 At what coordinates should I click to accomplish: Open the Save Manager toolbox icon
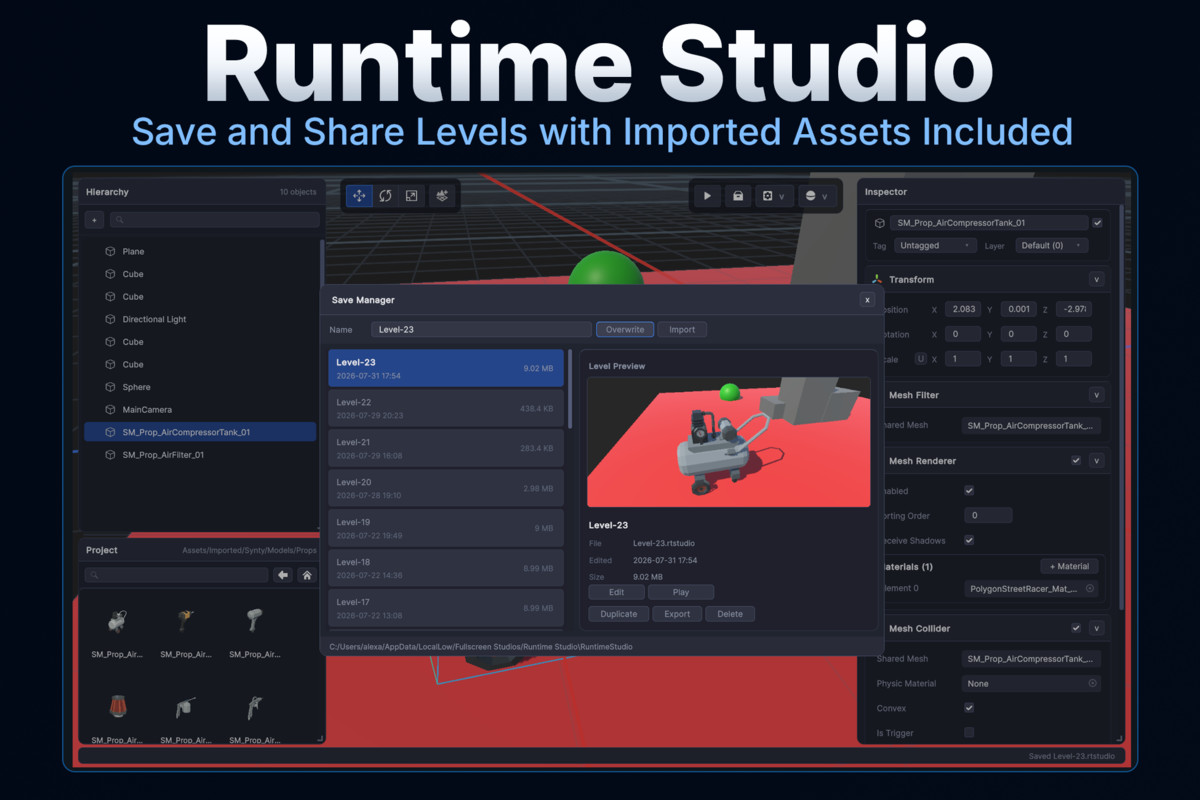738,196
